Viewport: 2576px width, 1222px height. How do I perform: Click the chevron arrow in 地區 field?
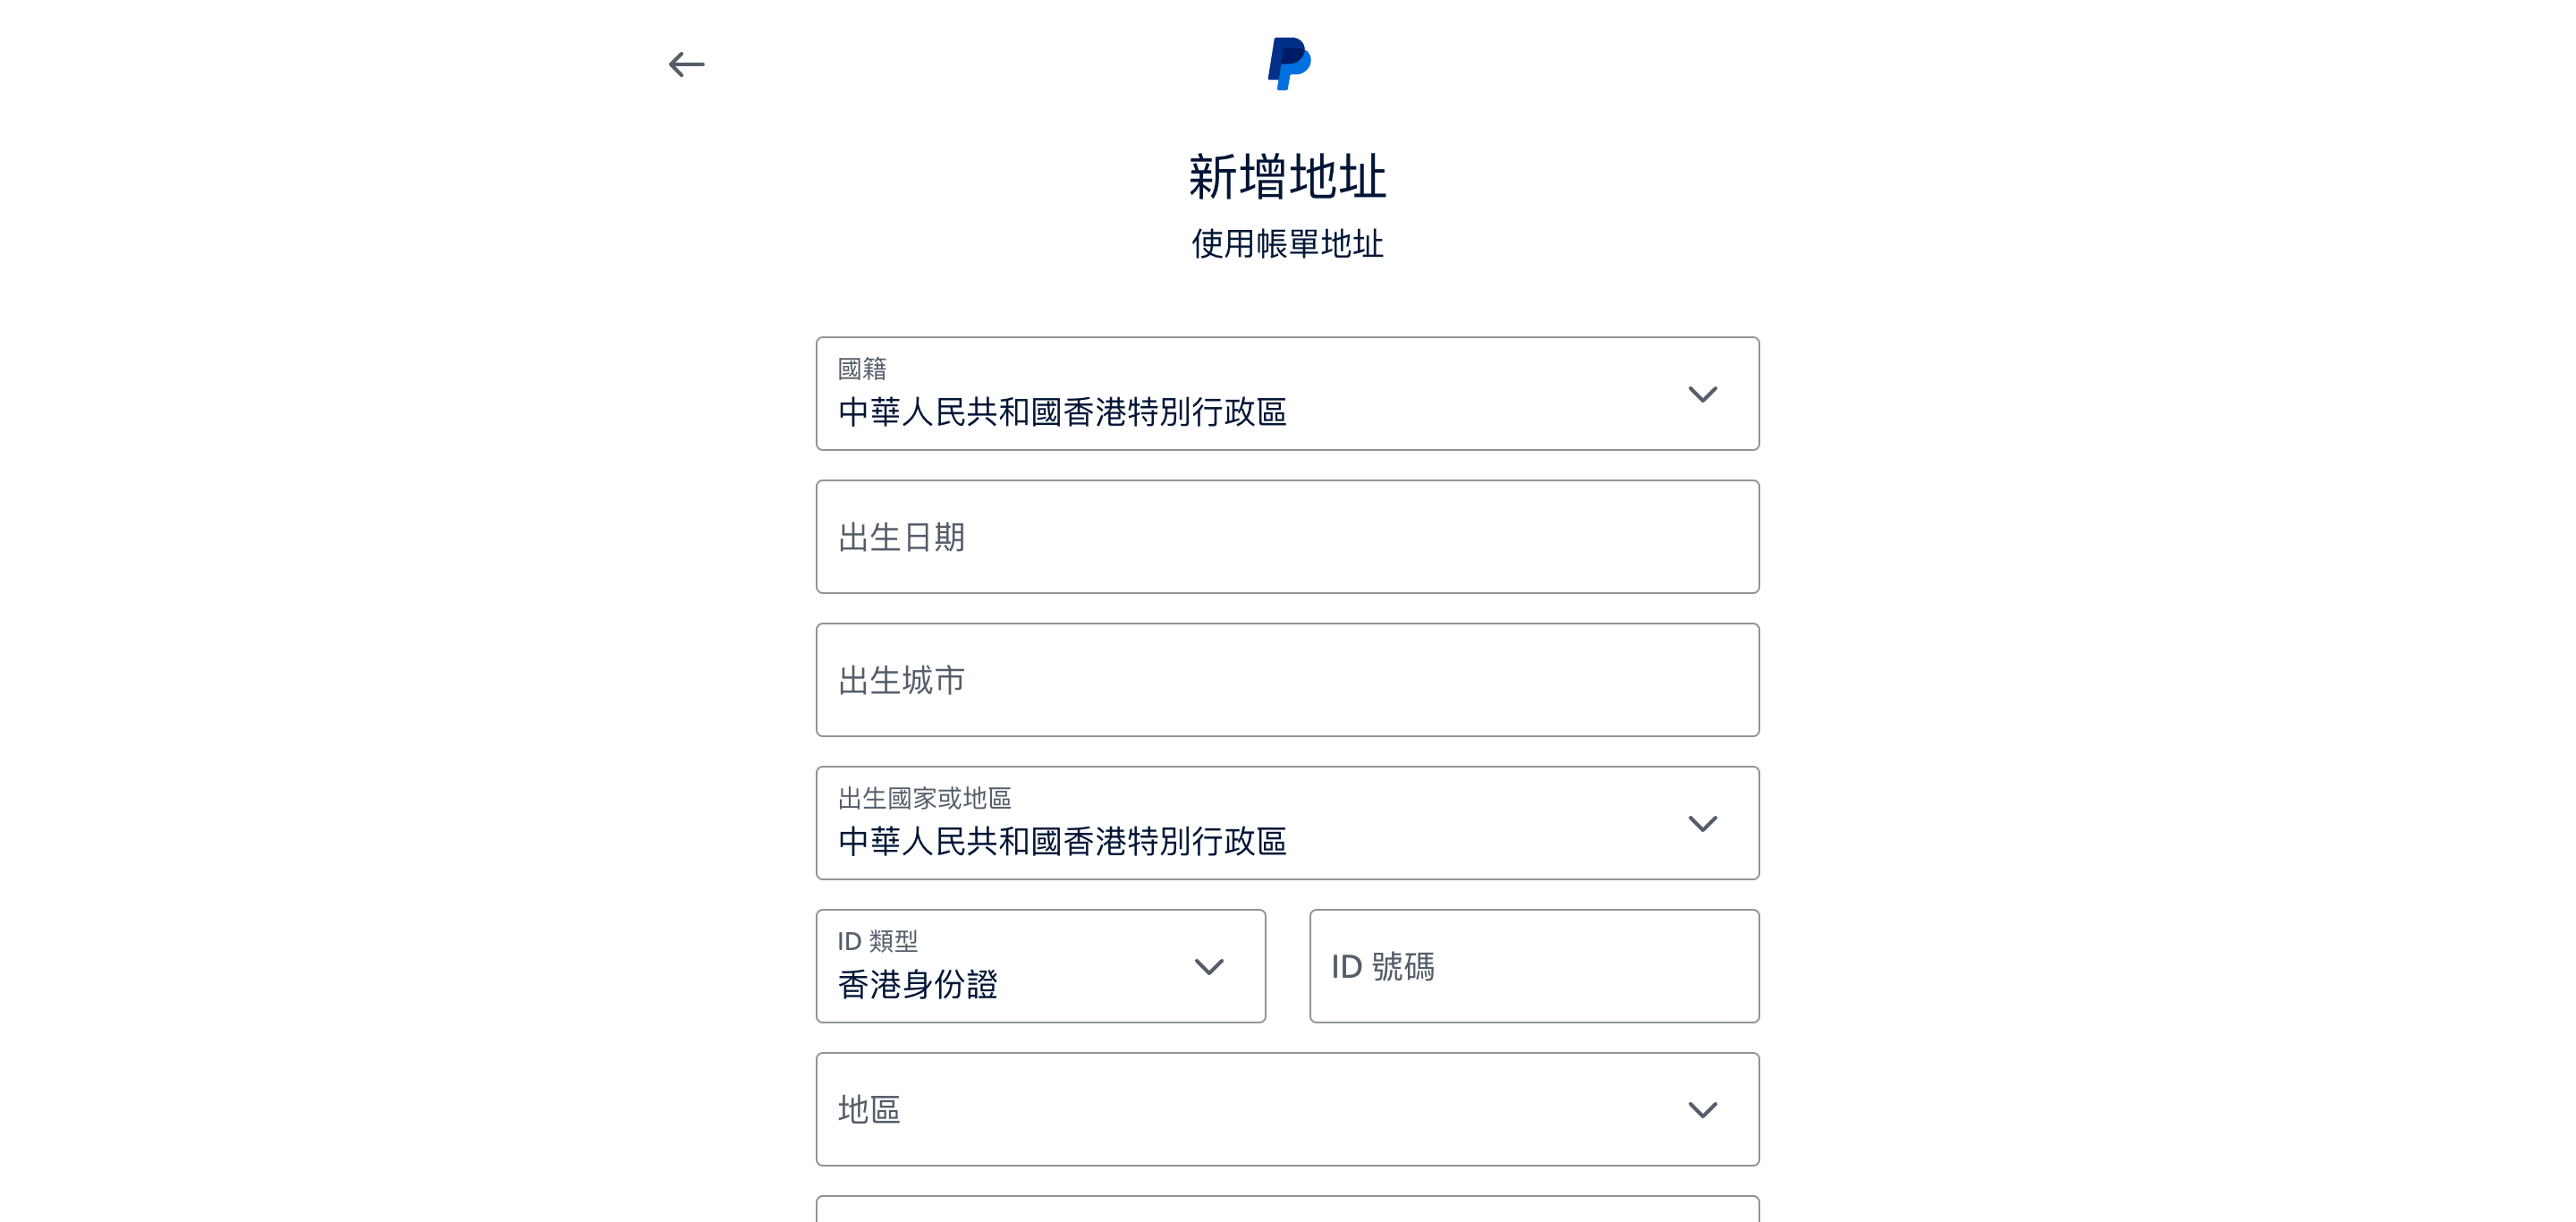[1702, 1109]
